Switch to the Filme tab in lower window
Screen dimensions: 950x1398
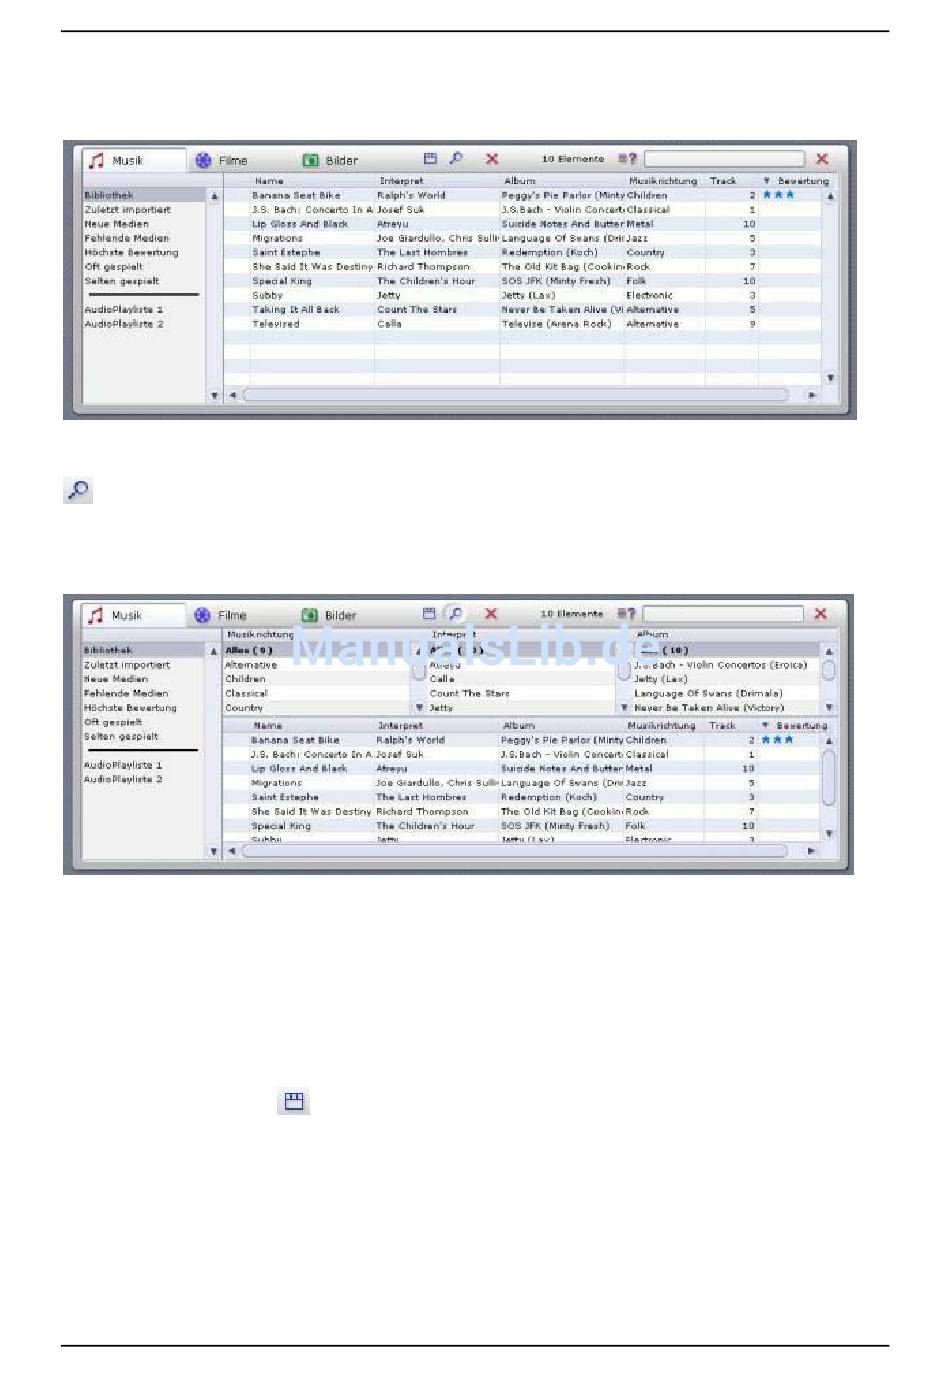pyautogui.click(x=221, y=615)
